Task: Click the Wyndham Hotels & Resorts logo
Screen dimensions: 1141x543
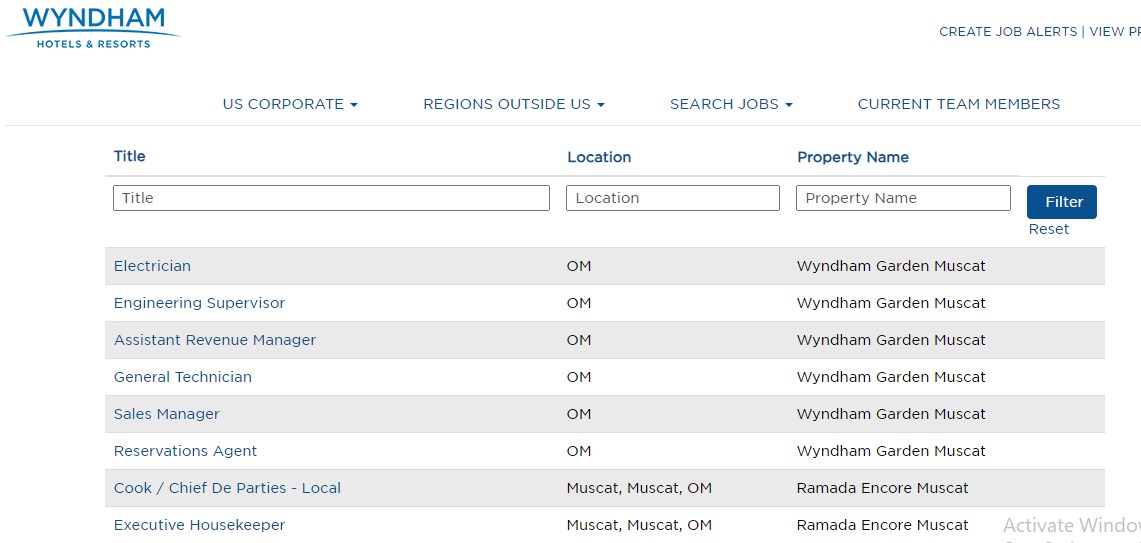Action: [x=93, y=26]
